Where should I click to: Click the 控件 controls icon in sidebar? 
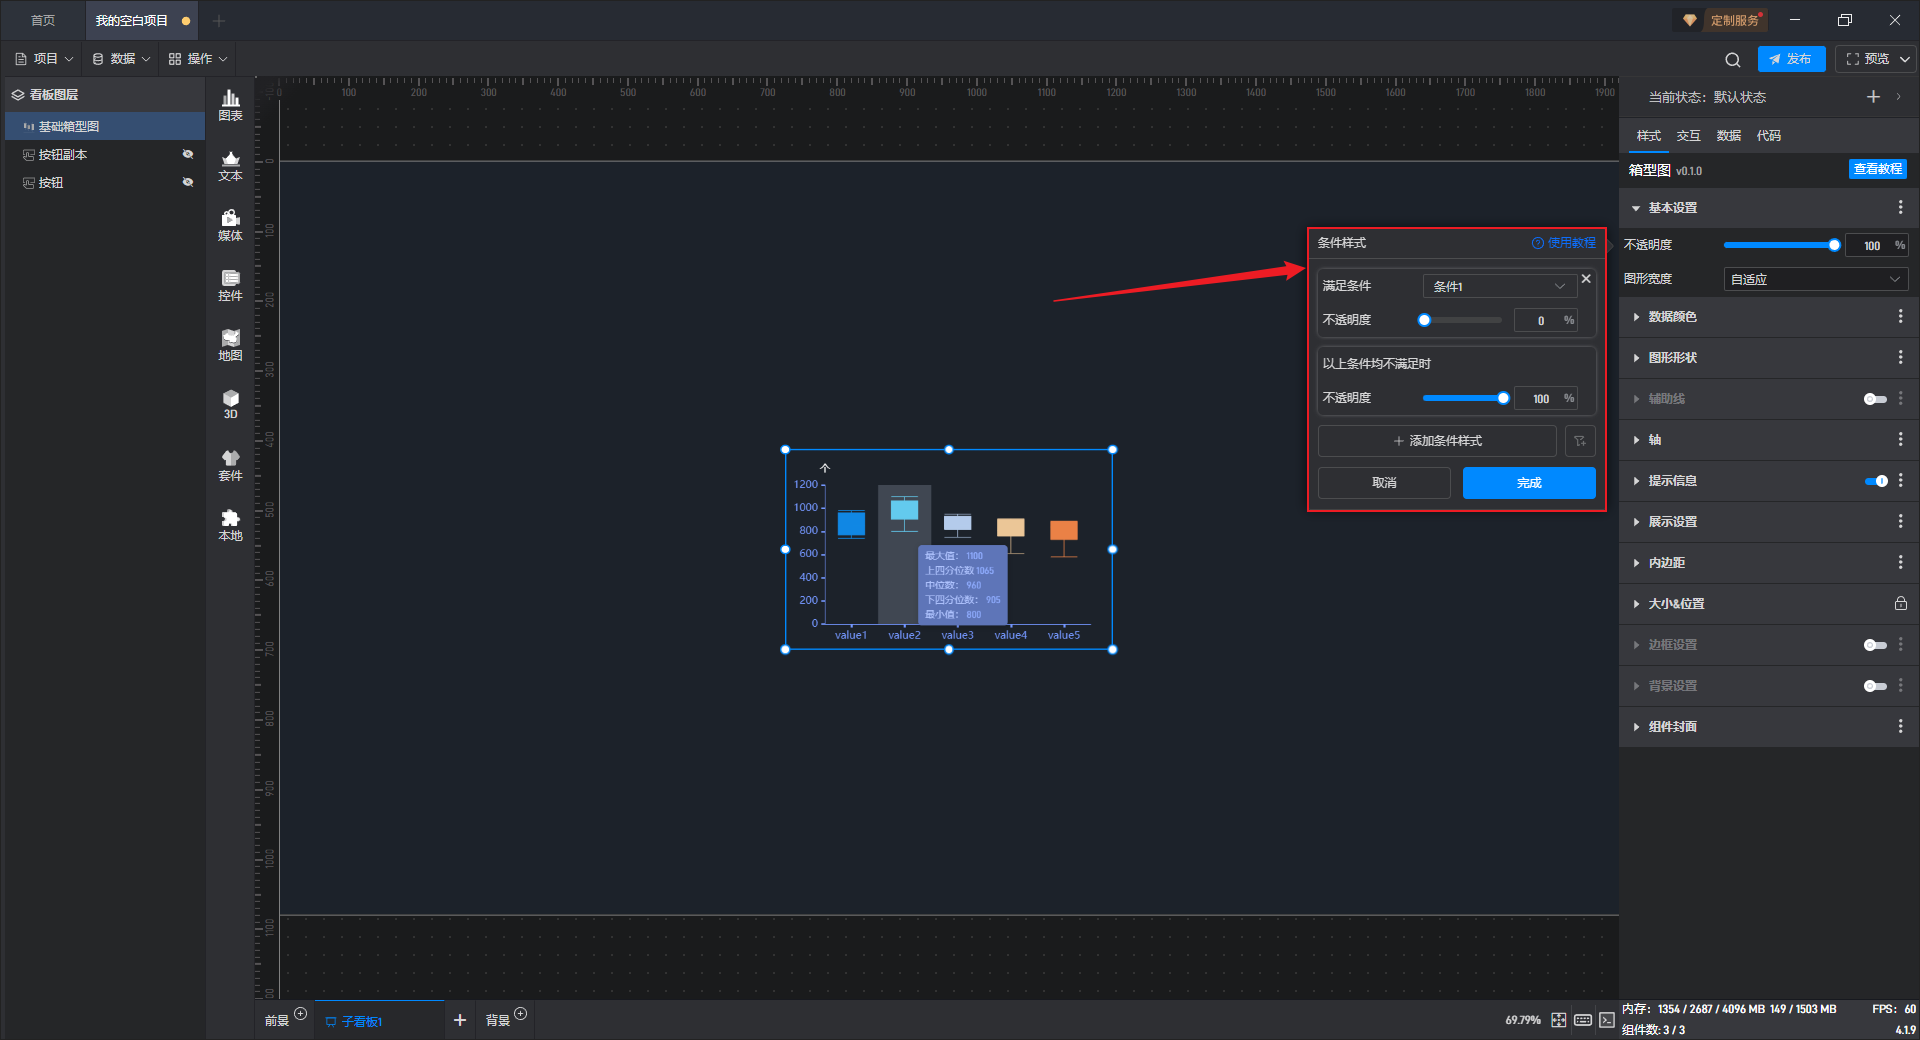pos(230,285)
